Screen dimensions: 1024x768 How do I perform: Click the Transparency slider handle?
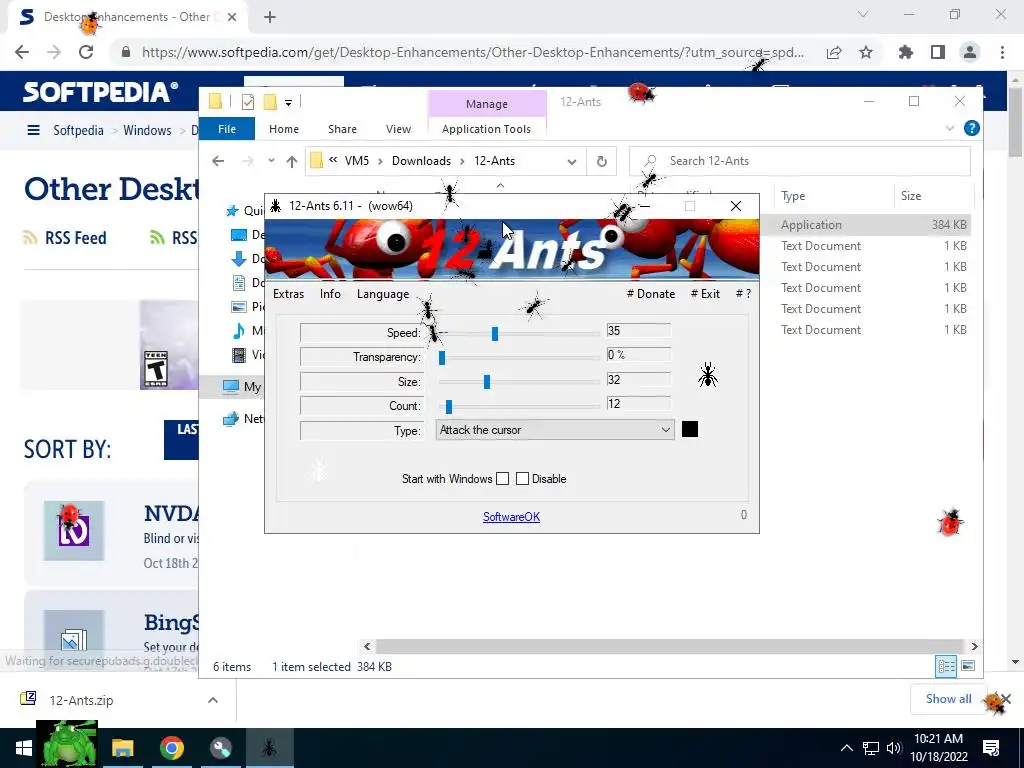coord(442,358)
